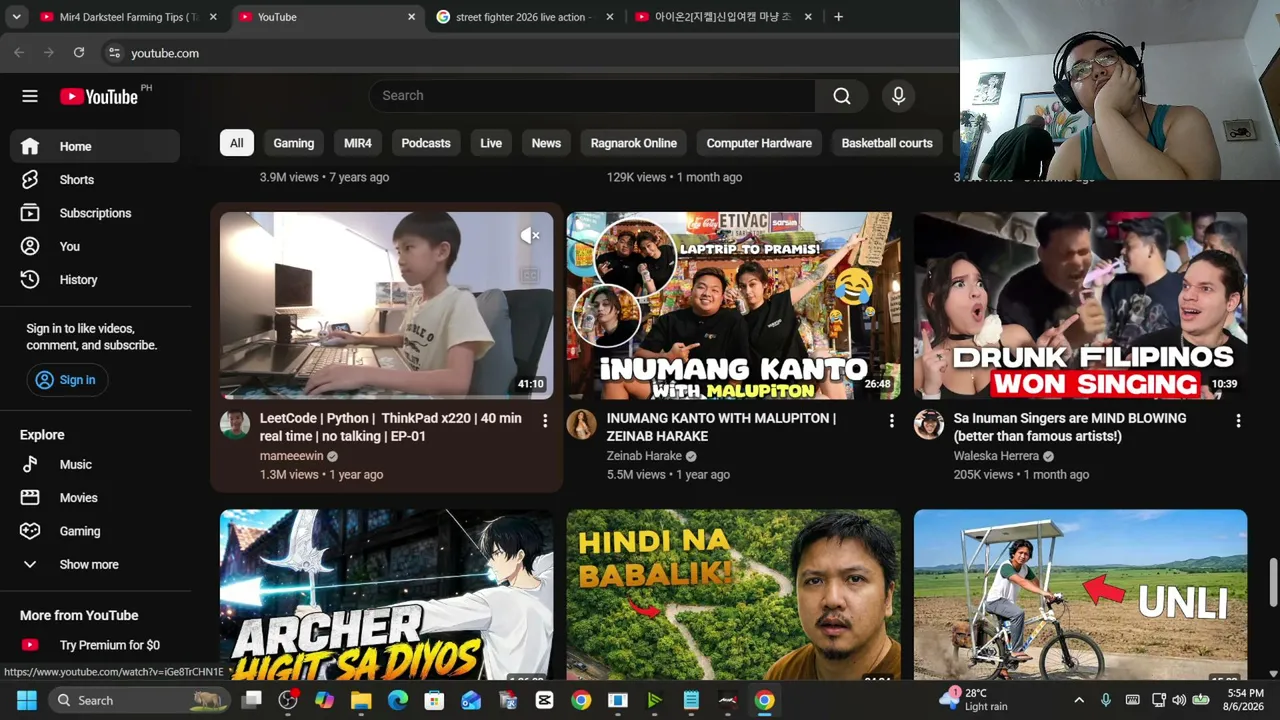The height and width of the screenshot is (720, 1280).
Task: Open Movies under Explore
Action: (x=95, y=498)
